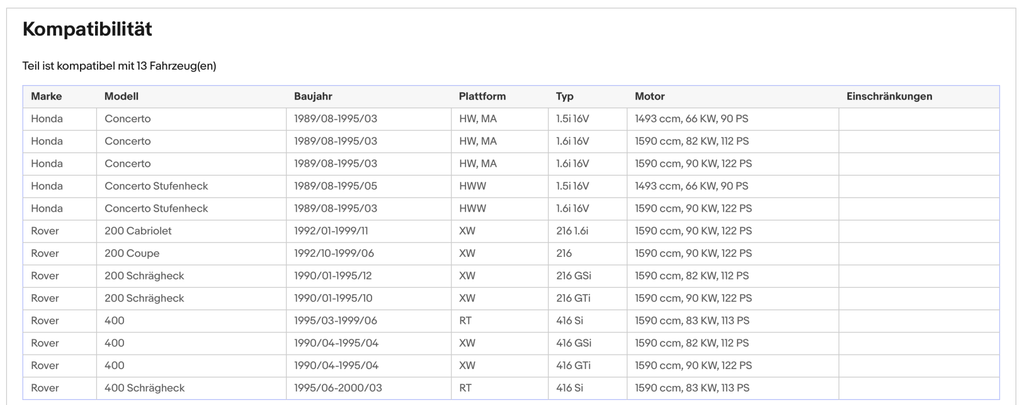Click '1.5i 16V' in the 1989/08-1995/05 row

click(572, 186)
